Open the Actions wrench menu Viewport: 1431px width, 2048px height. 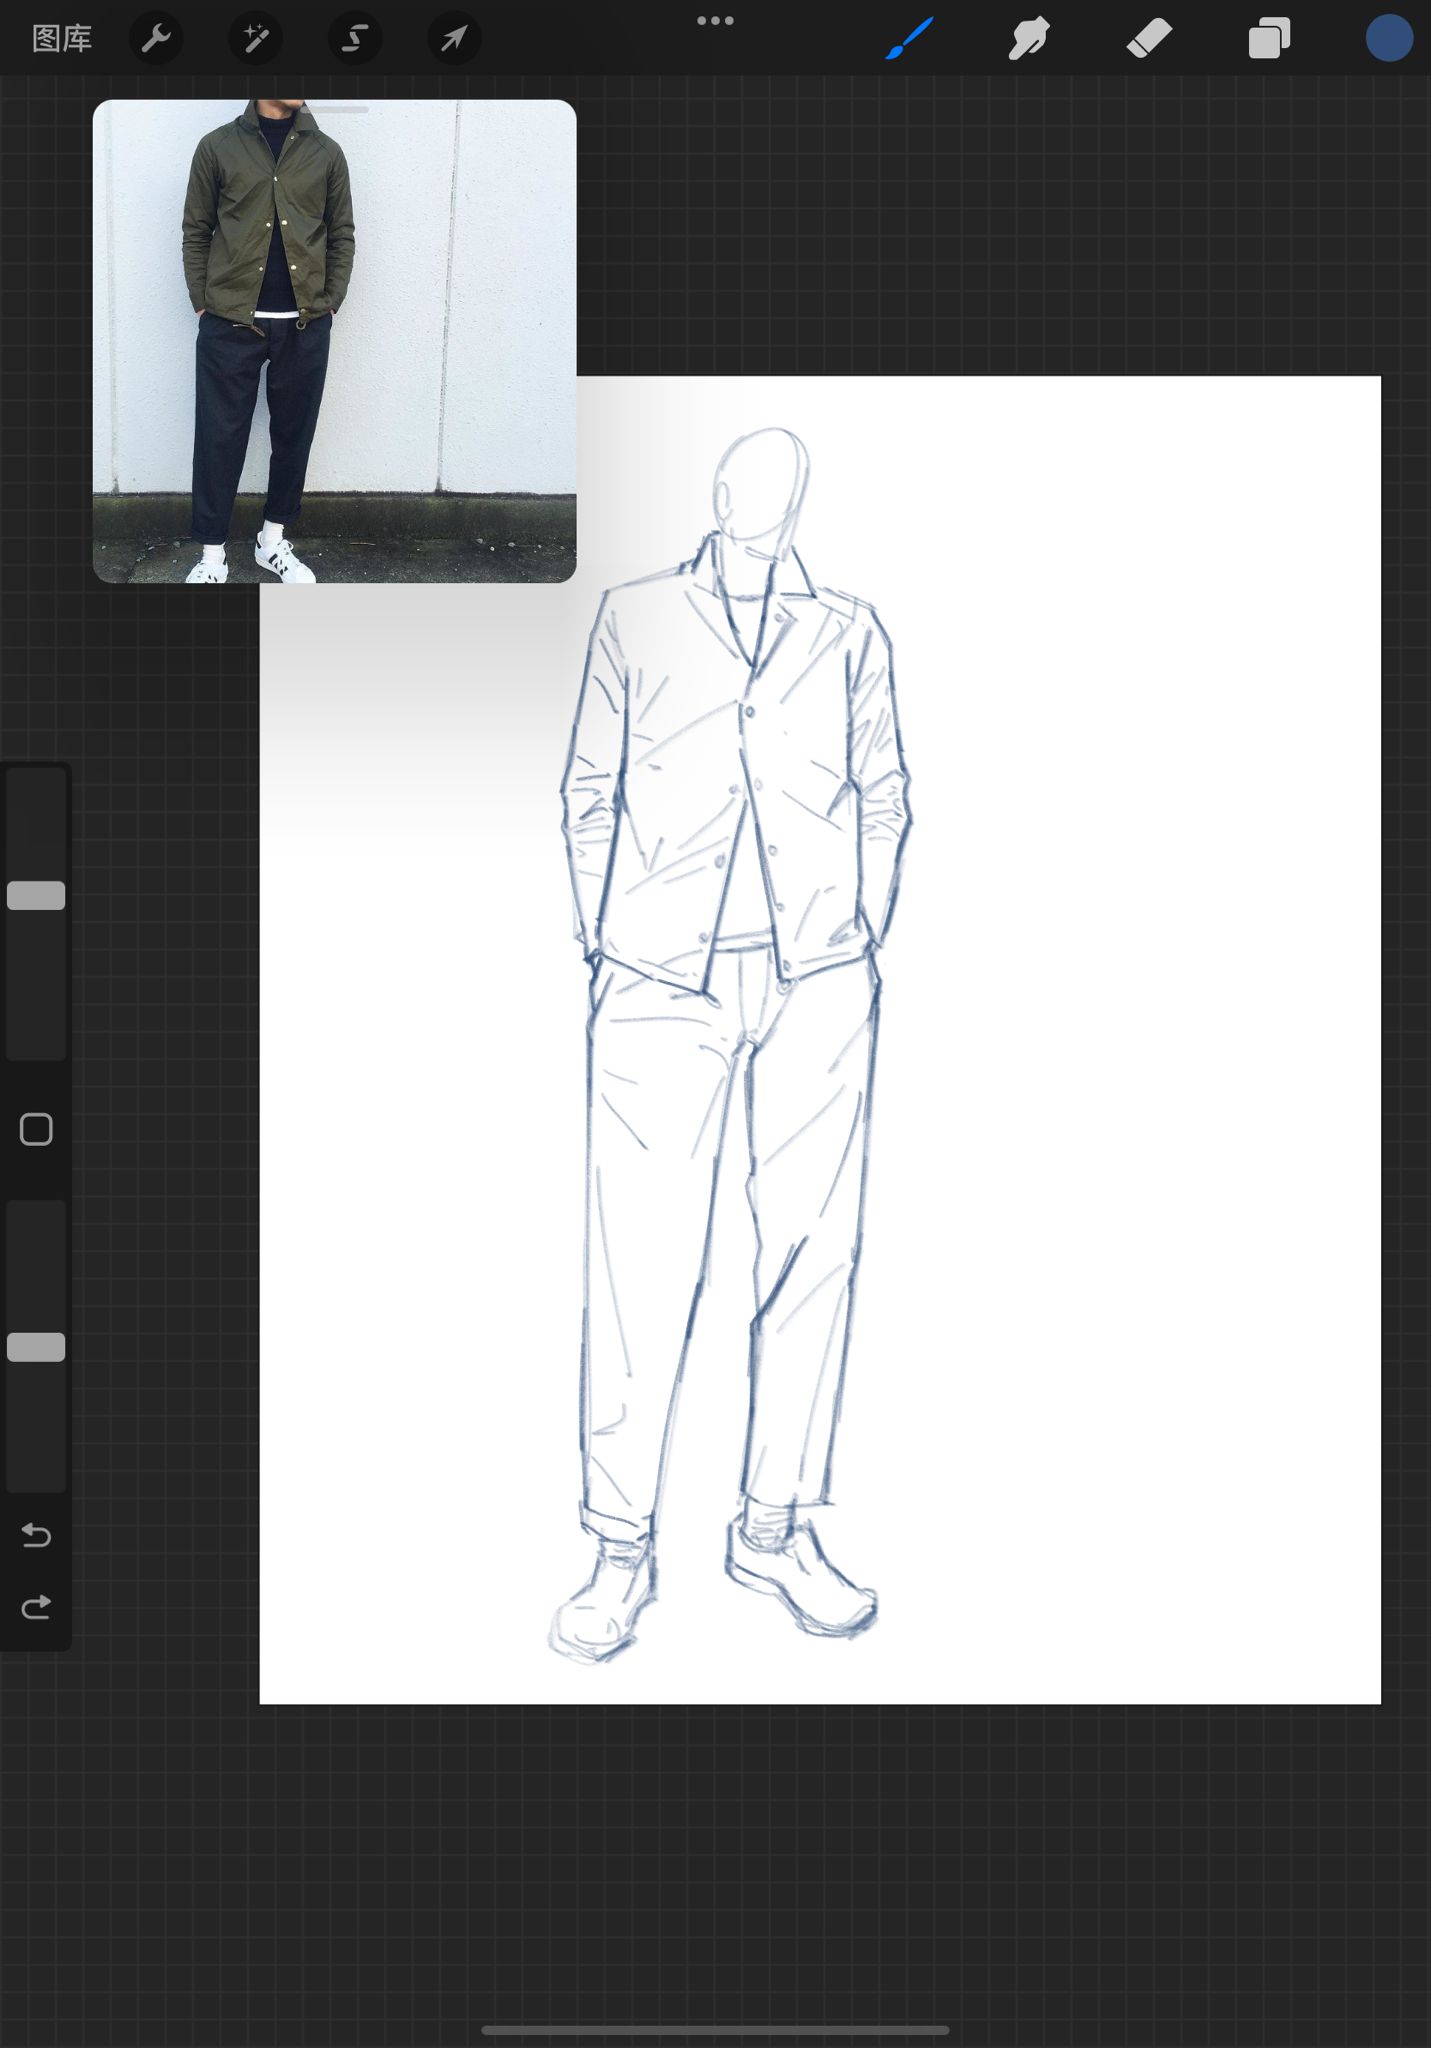coord(156,39)
